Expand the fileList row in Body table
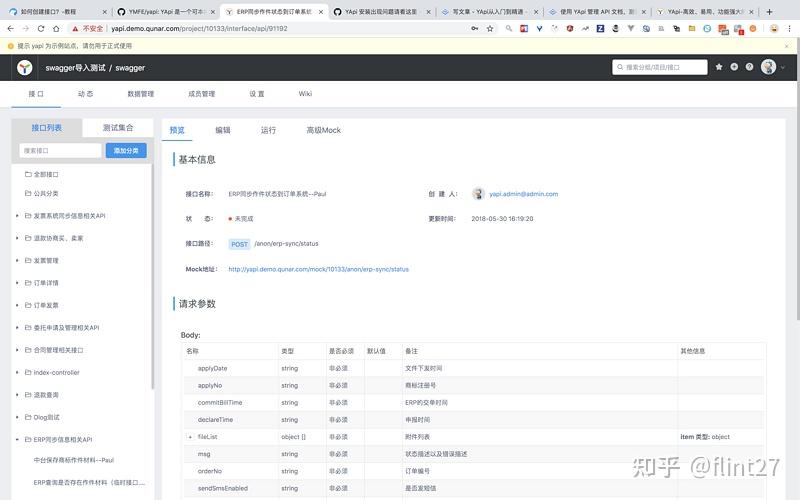 coord(190,437)
